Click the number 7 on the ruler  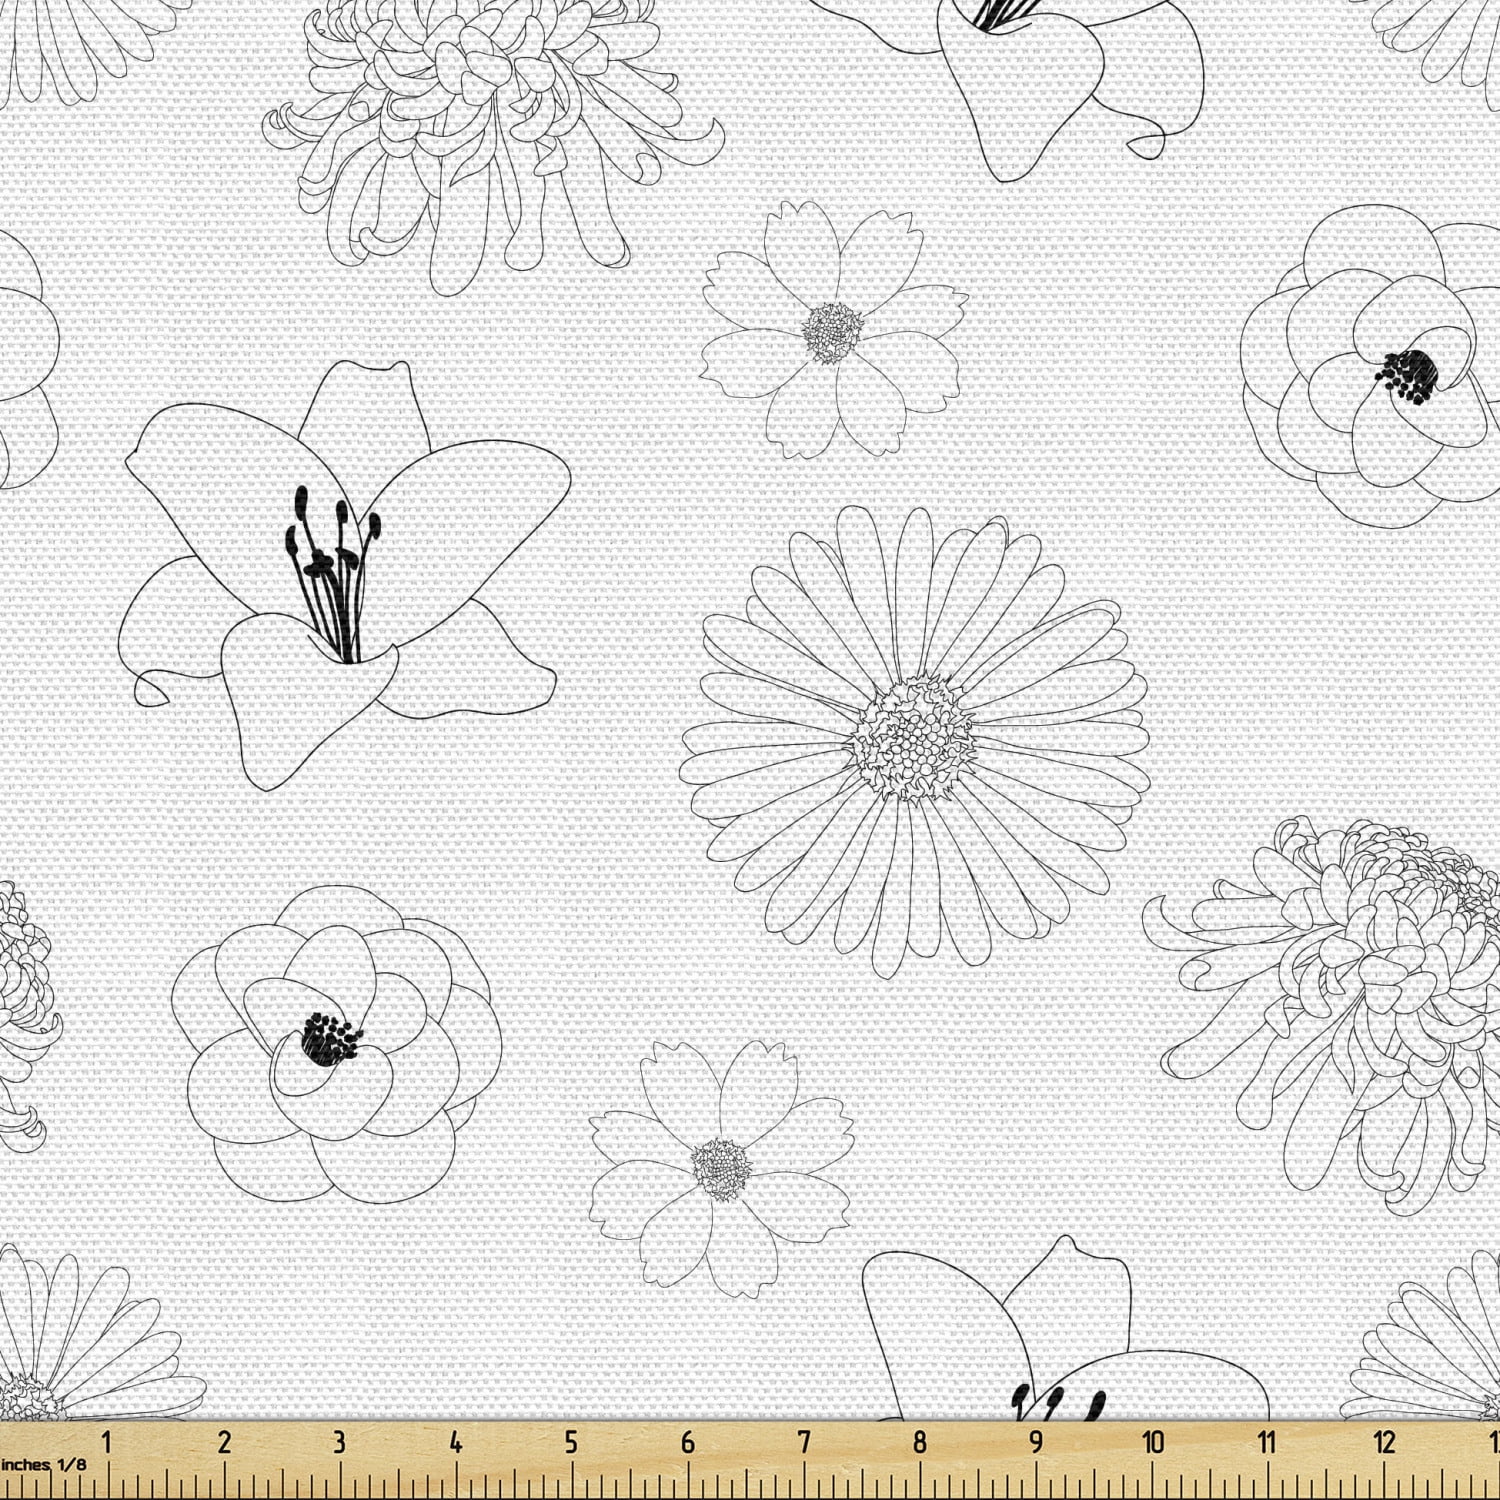[803, 1442]
